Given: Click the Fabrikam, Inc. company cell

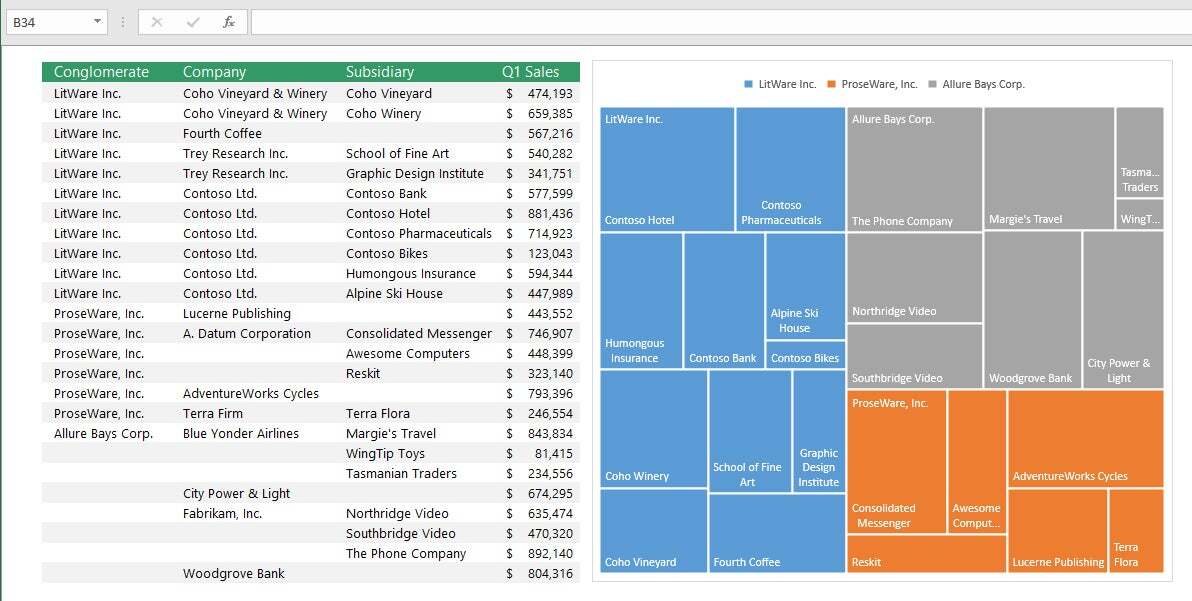Looking at the screenshot, I should click(x=222, y=514).
